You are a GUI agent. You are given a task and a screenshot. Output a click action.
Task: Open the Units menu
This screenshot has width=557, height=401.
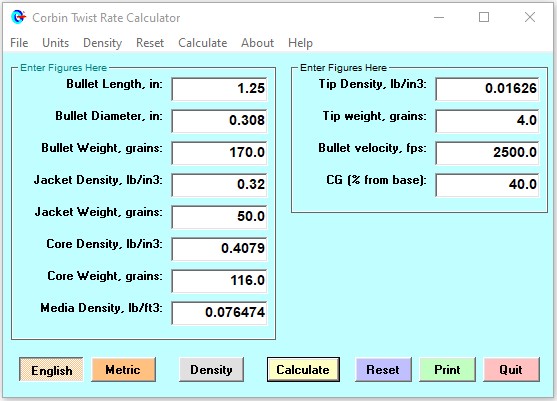(55, 43)
